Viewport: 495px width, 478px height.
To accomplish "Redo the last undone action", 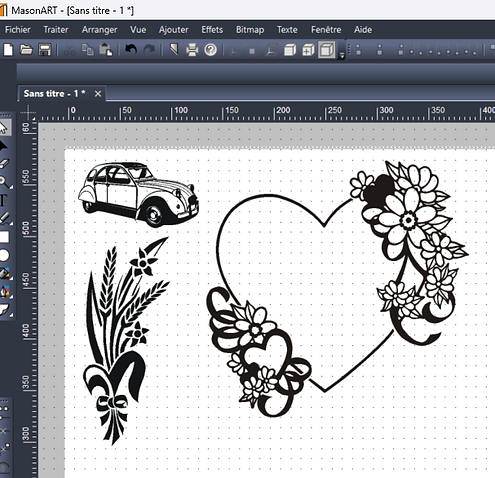I will pyautogui.click(x=149, y=50).
